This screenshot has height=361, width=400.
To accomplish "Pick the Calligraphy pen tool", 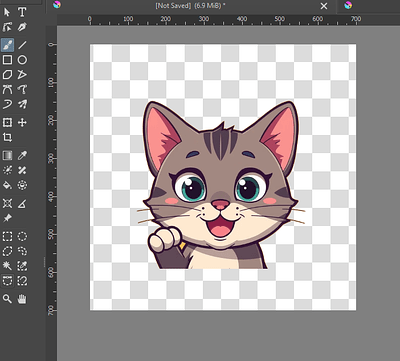I will (x=22, y=27).
